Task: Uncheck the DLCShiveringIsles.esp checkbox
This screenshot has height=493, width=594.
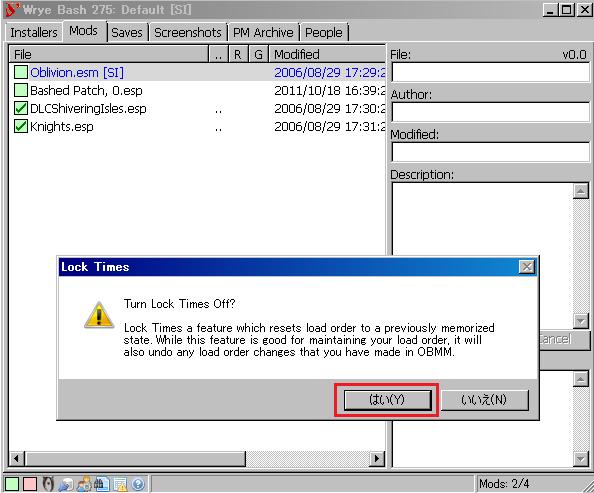Action: pyautogui.click(x=20, y=108)
